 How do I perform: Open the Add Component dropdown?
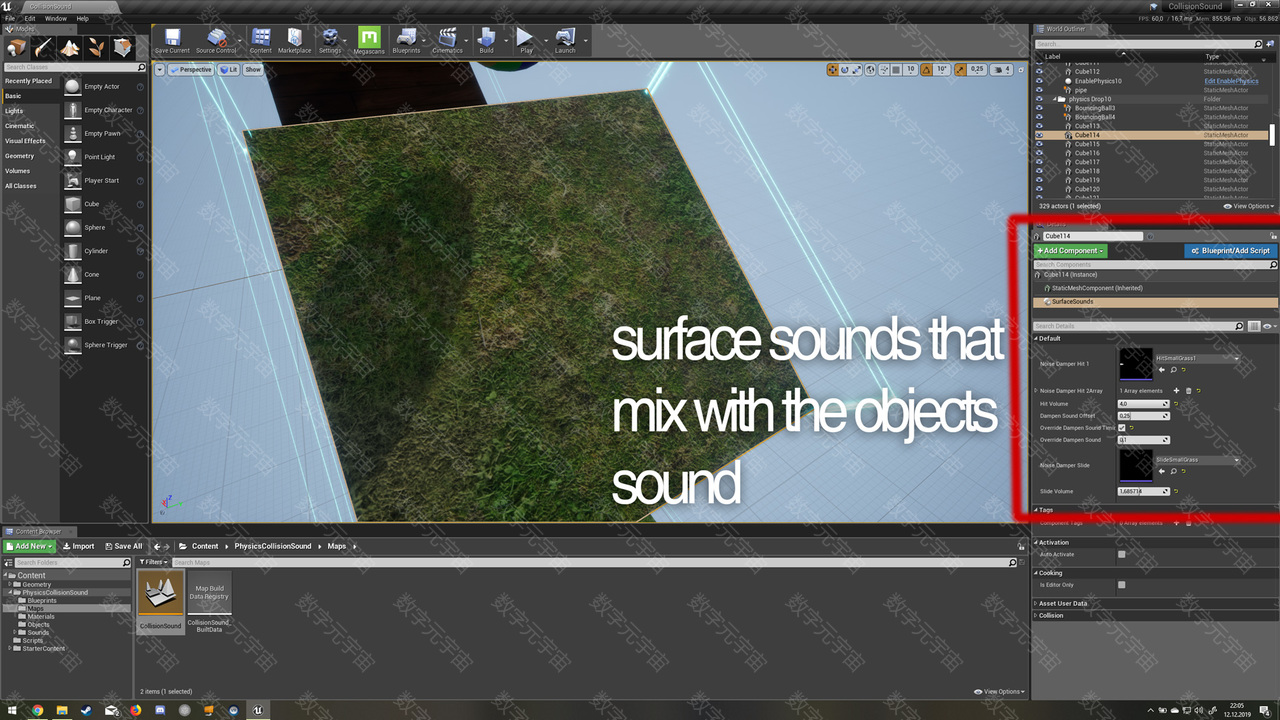coord(1070,251)
